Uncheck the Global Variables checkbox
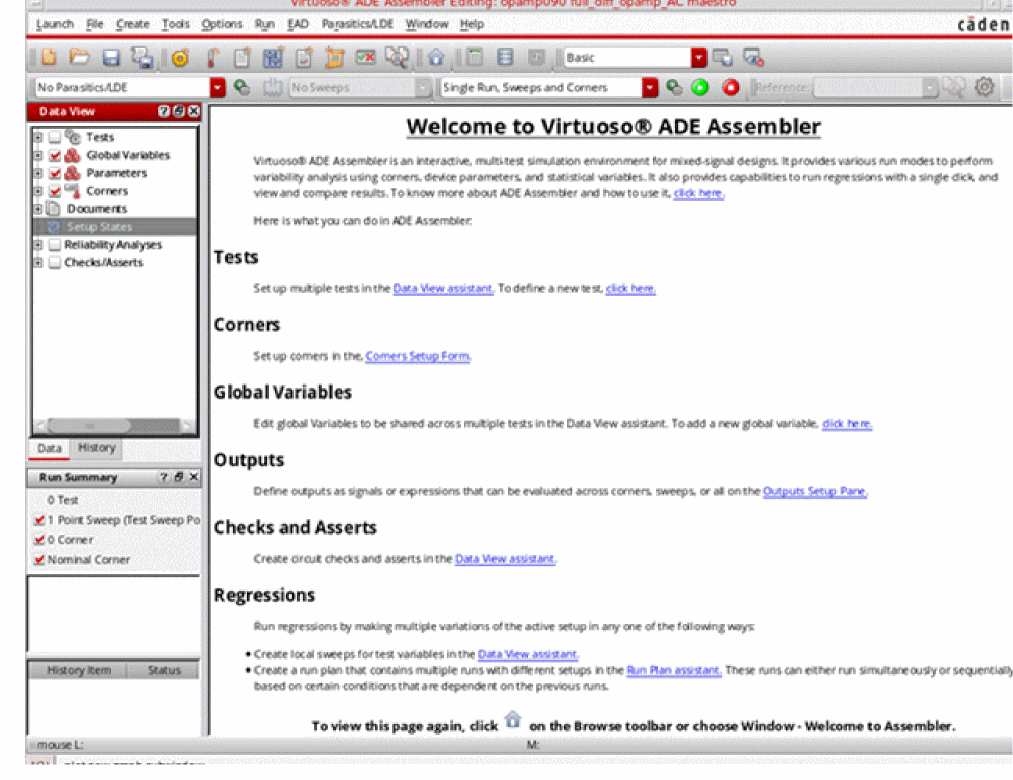This screenshot has width=1013, height=780. pos(55,155)
